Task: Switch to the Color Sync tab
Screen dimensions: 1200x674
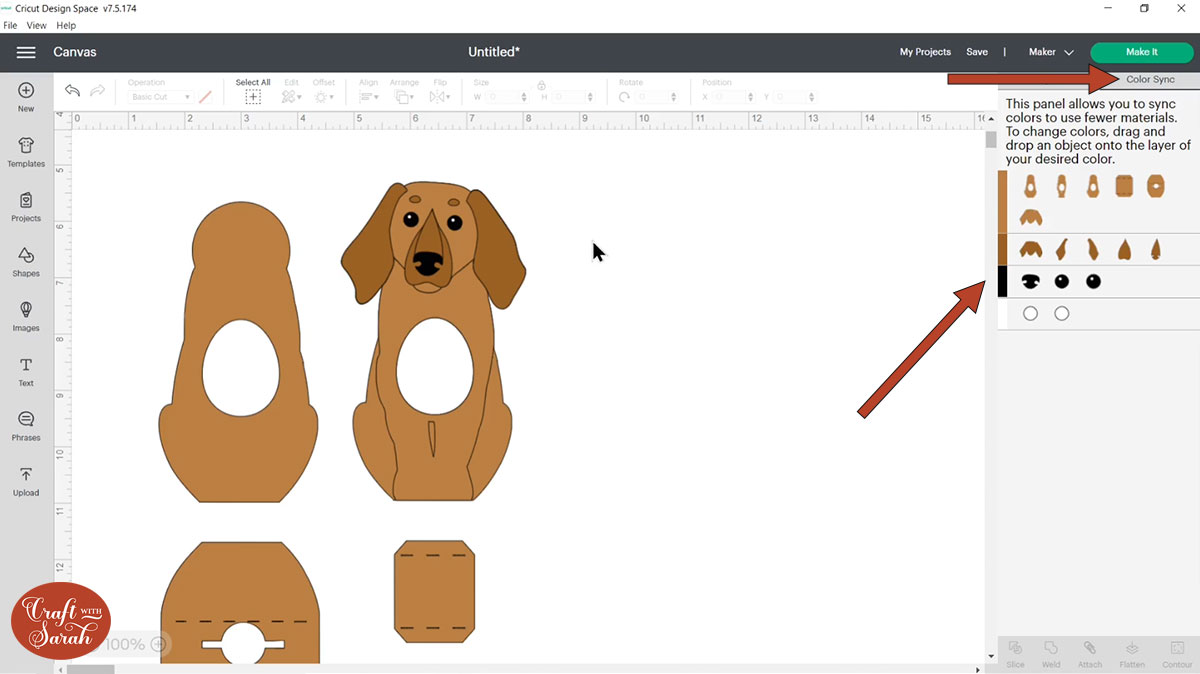Action: point(1150,79)
